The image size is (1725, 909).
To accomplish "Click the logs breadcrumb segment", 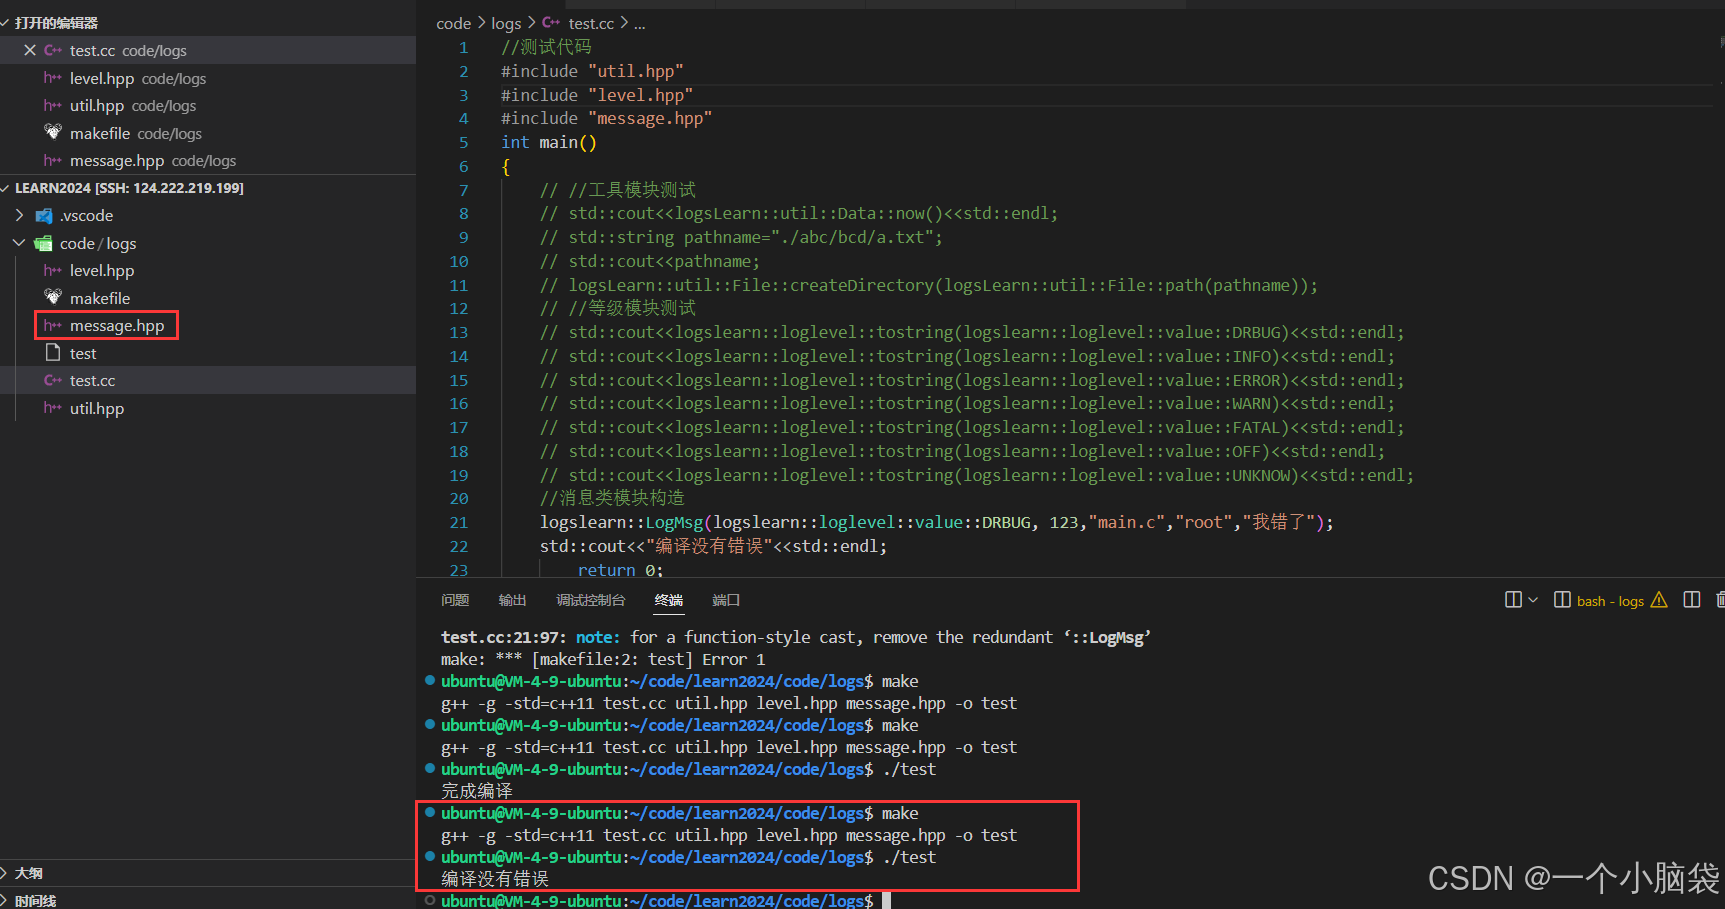I will click(506, 23).
